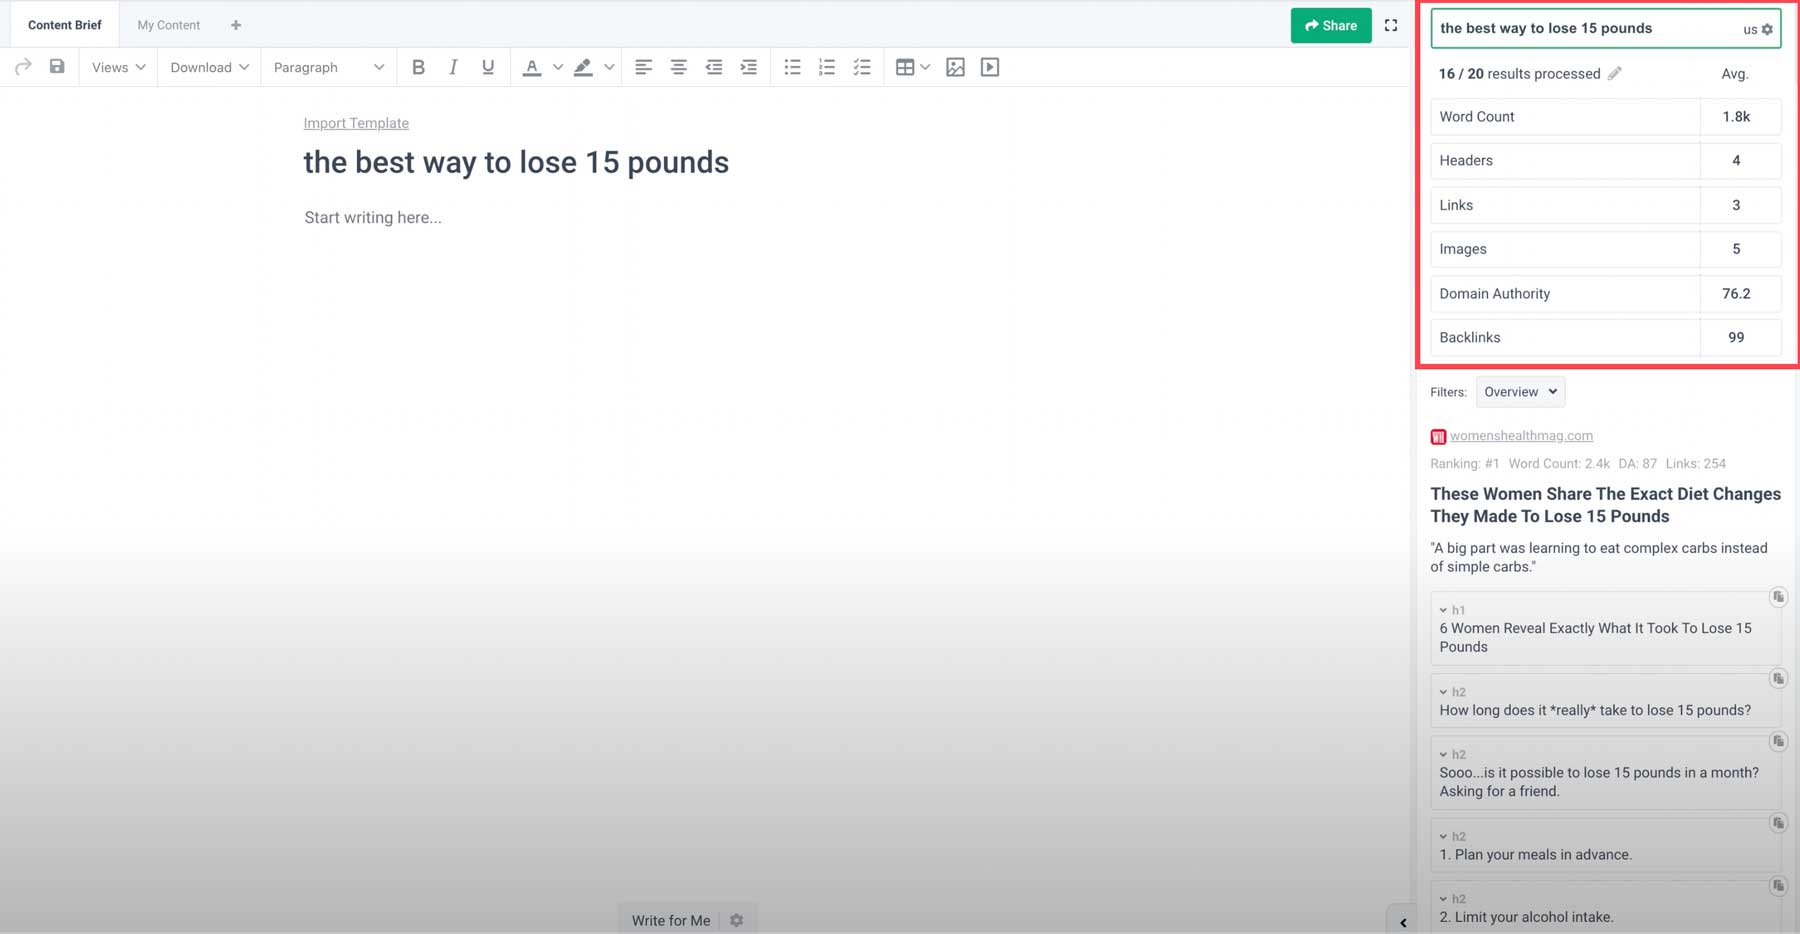
Task: Open the Paragraph style dropdown
Action: (x=328, y=67)
